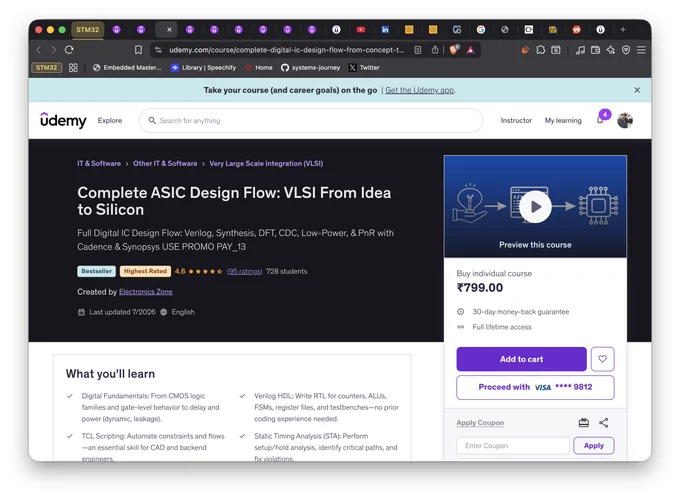Open the user profile avatar menu

(x=625, y=120)
